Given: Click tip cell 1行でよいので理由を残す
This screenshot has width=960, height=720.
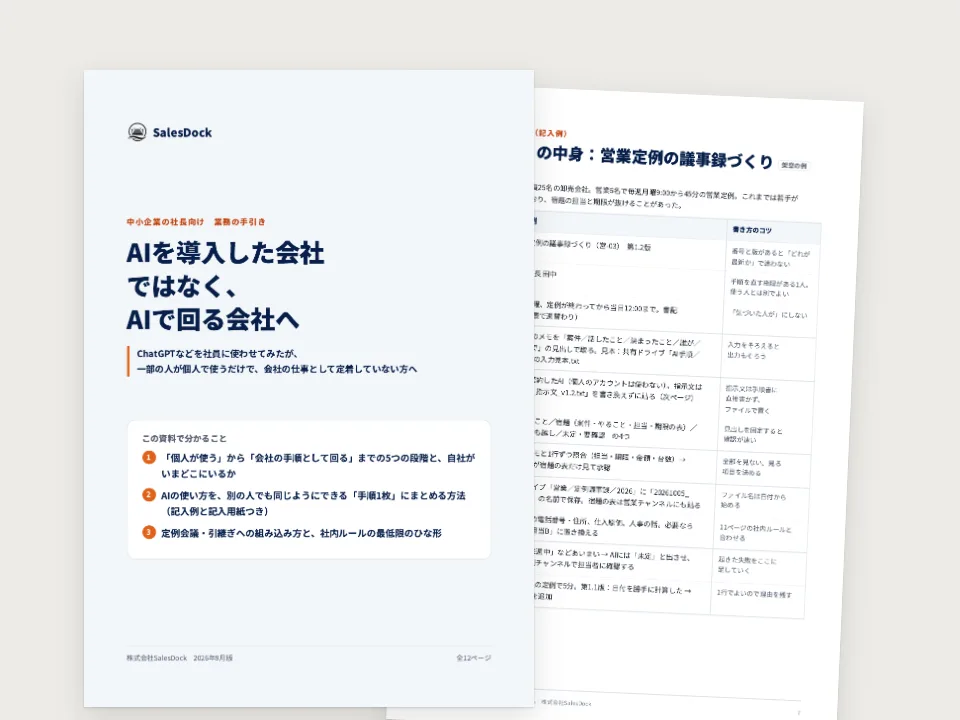Looking at the screenshot, I should [x=754, y=593].
